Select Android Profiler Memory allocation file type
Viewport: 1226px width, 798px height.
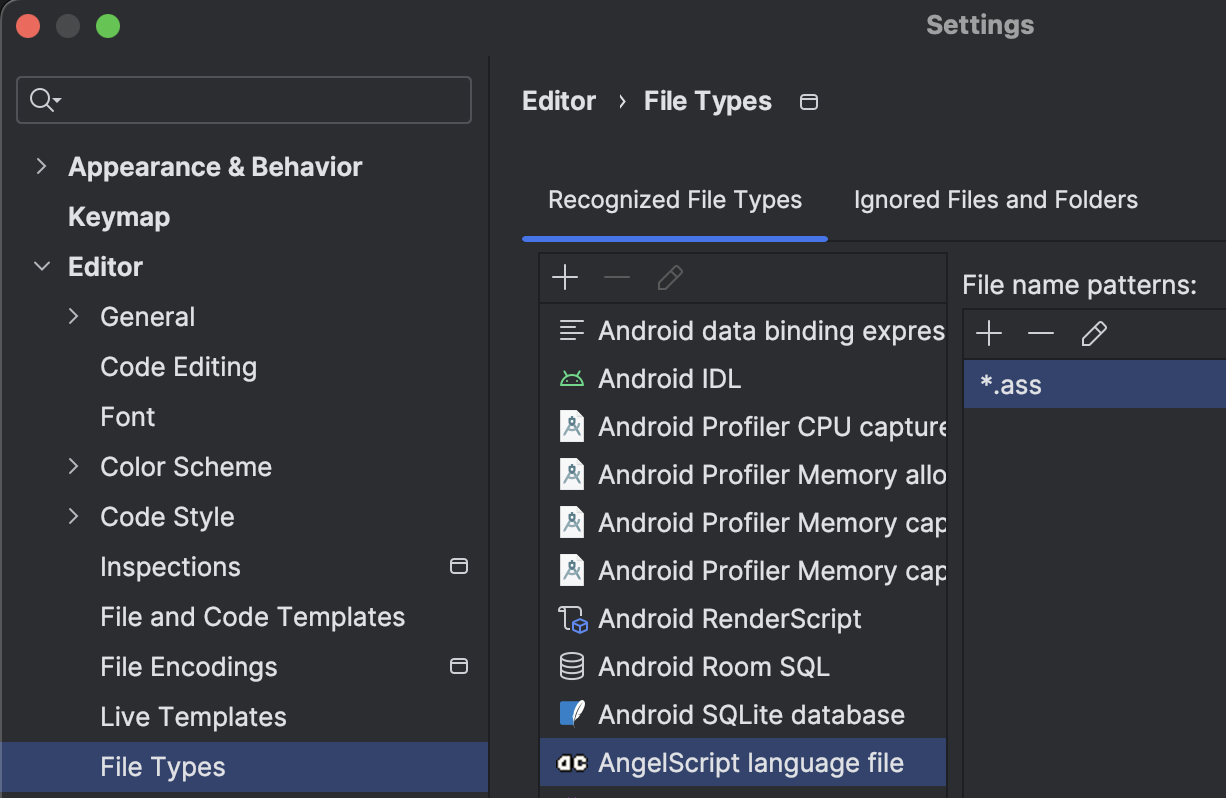coord(743,475)
